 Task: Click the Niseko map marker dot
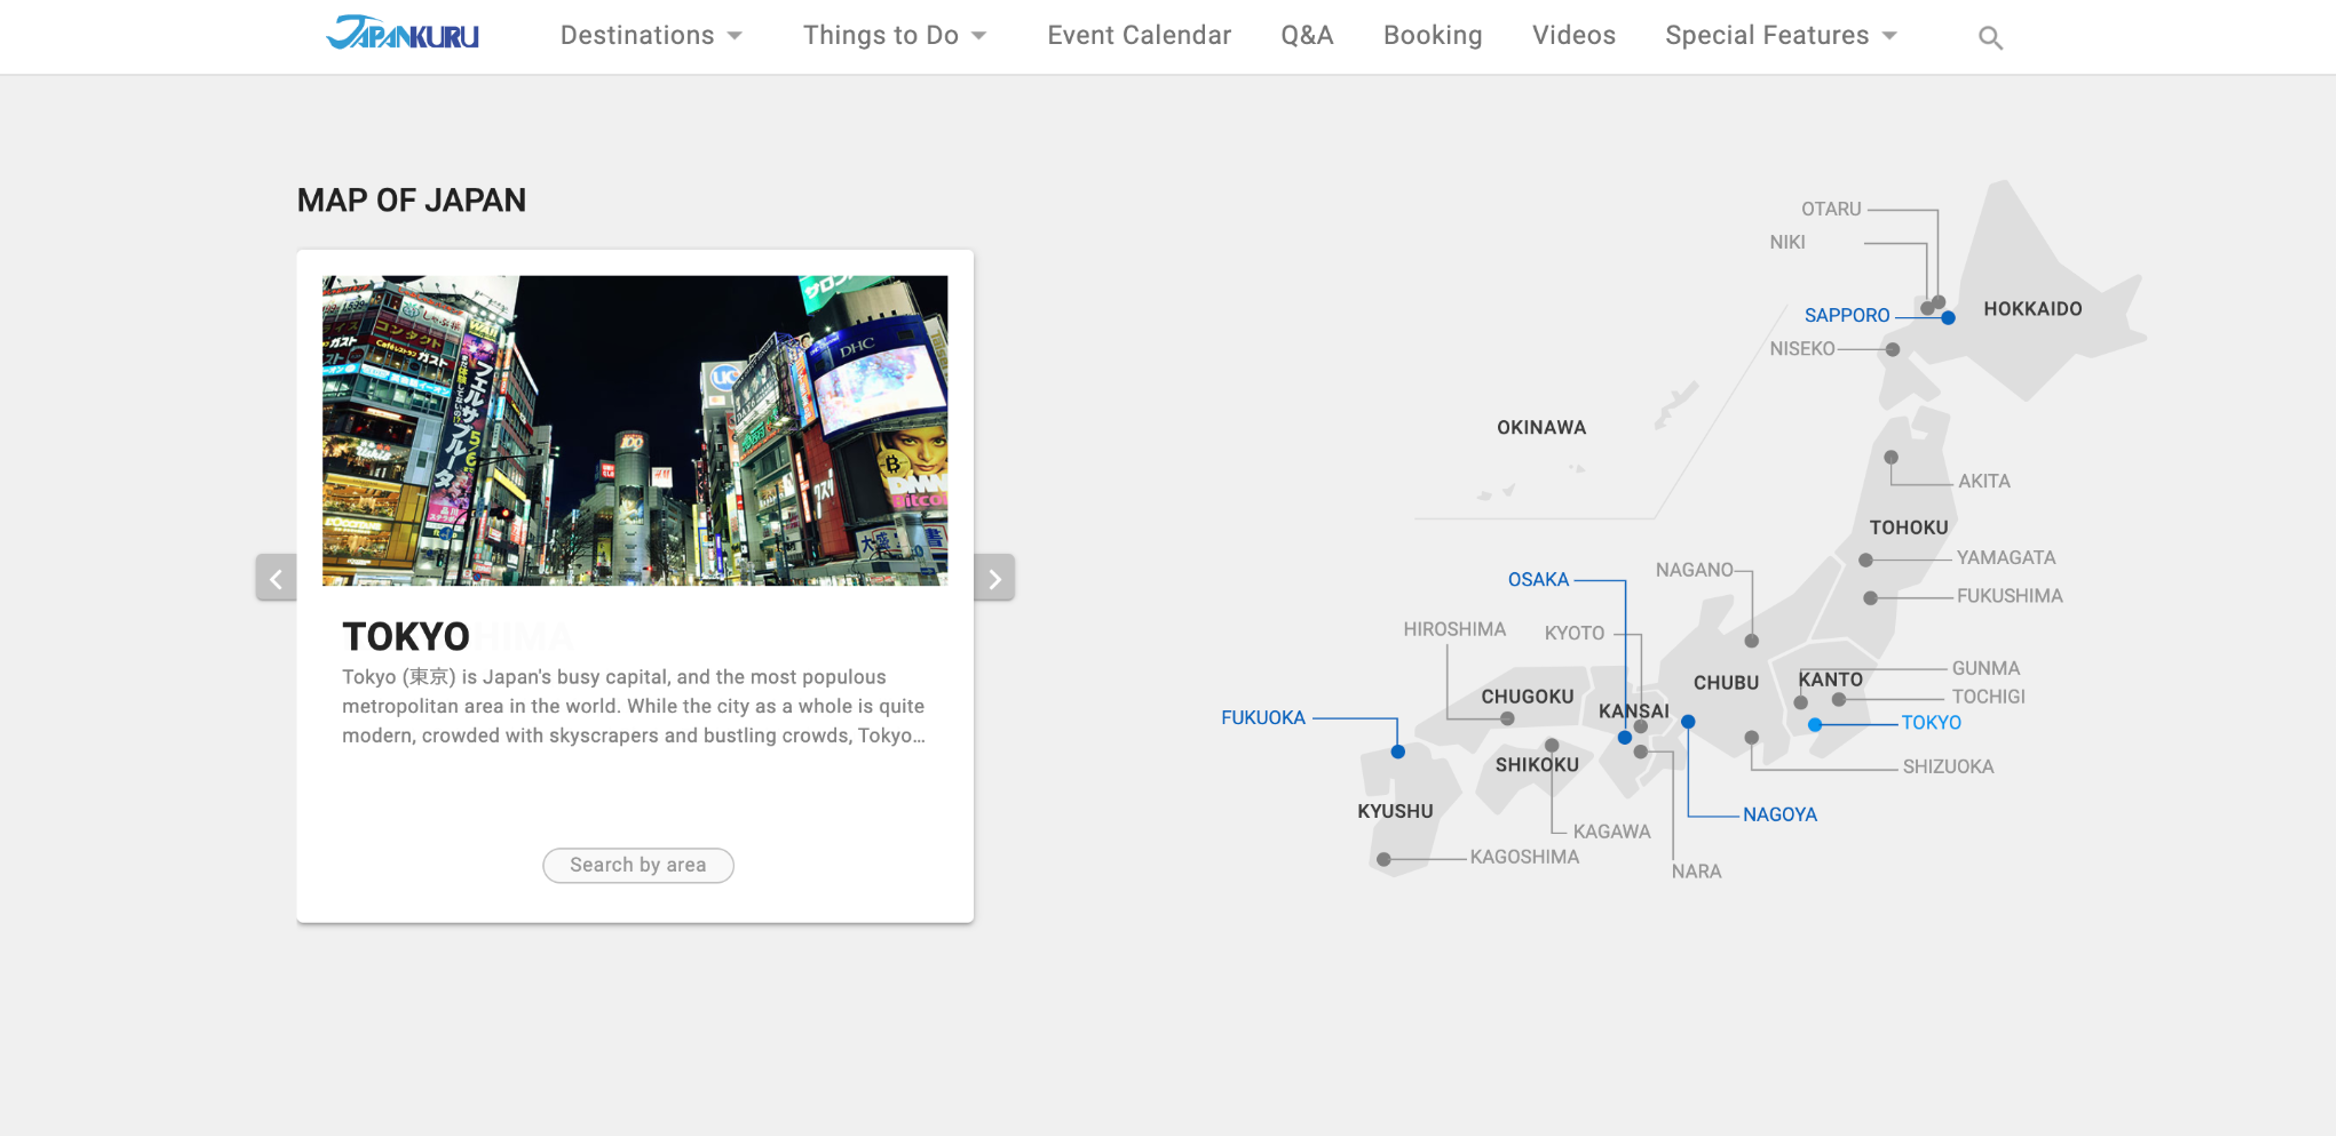point(1893,350)
